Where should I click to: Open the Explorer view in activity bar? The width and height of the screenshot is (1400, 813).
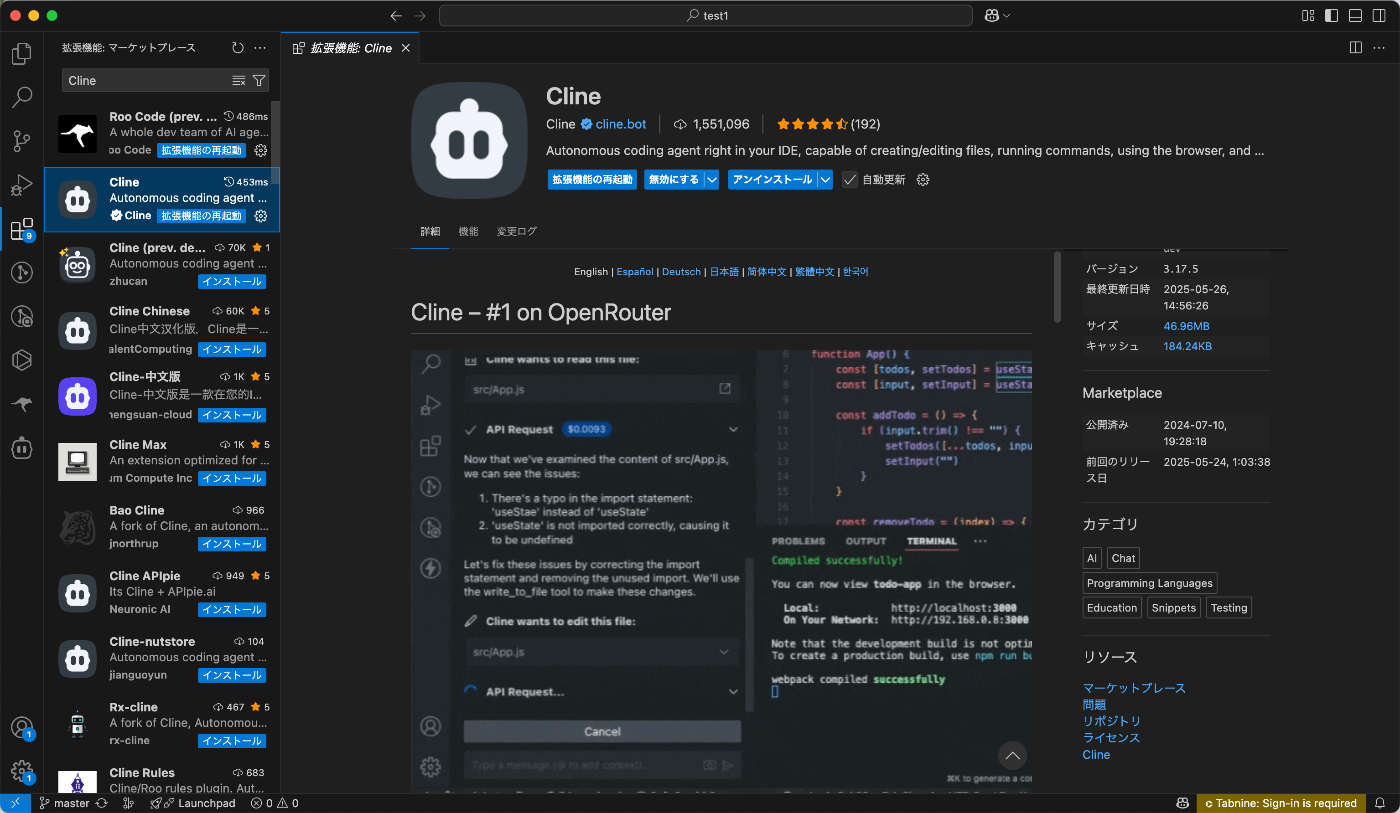[22, 52]
